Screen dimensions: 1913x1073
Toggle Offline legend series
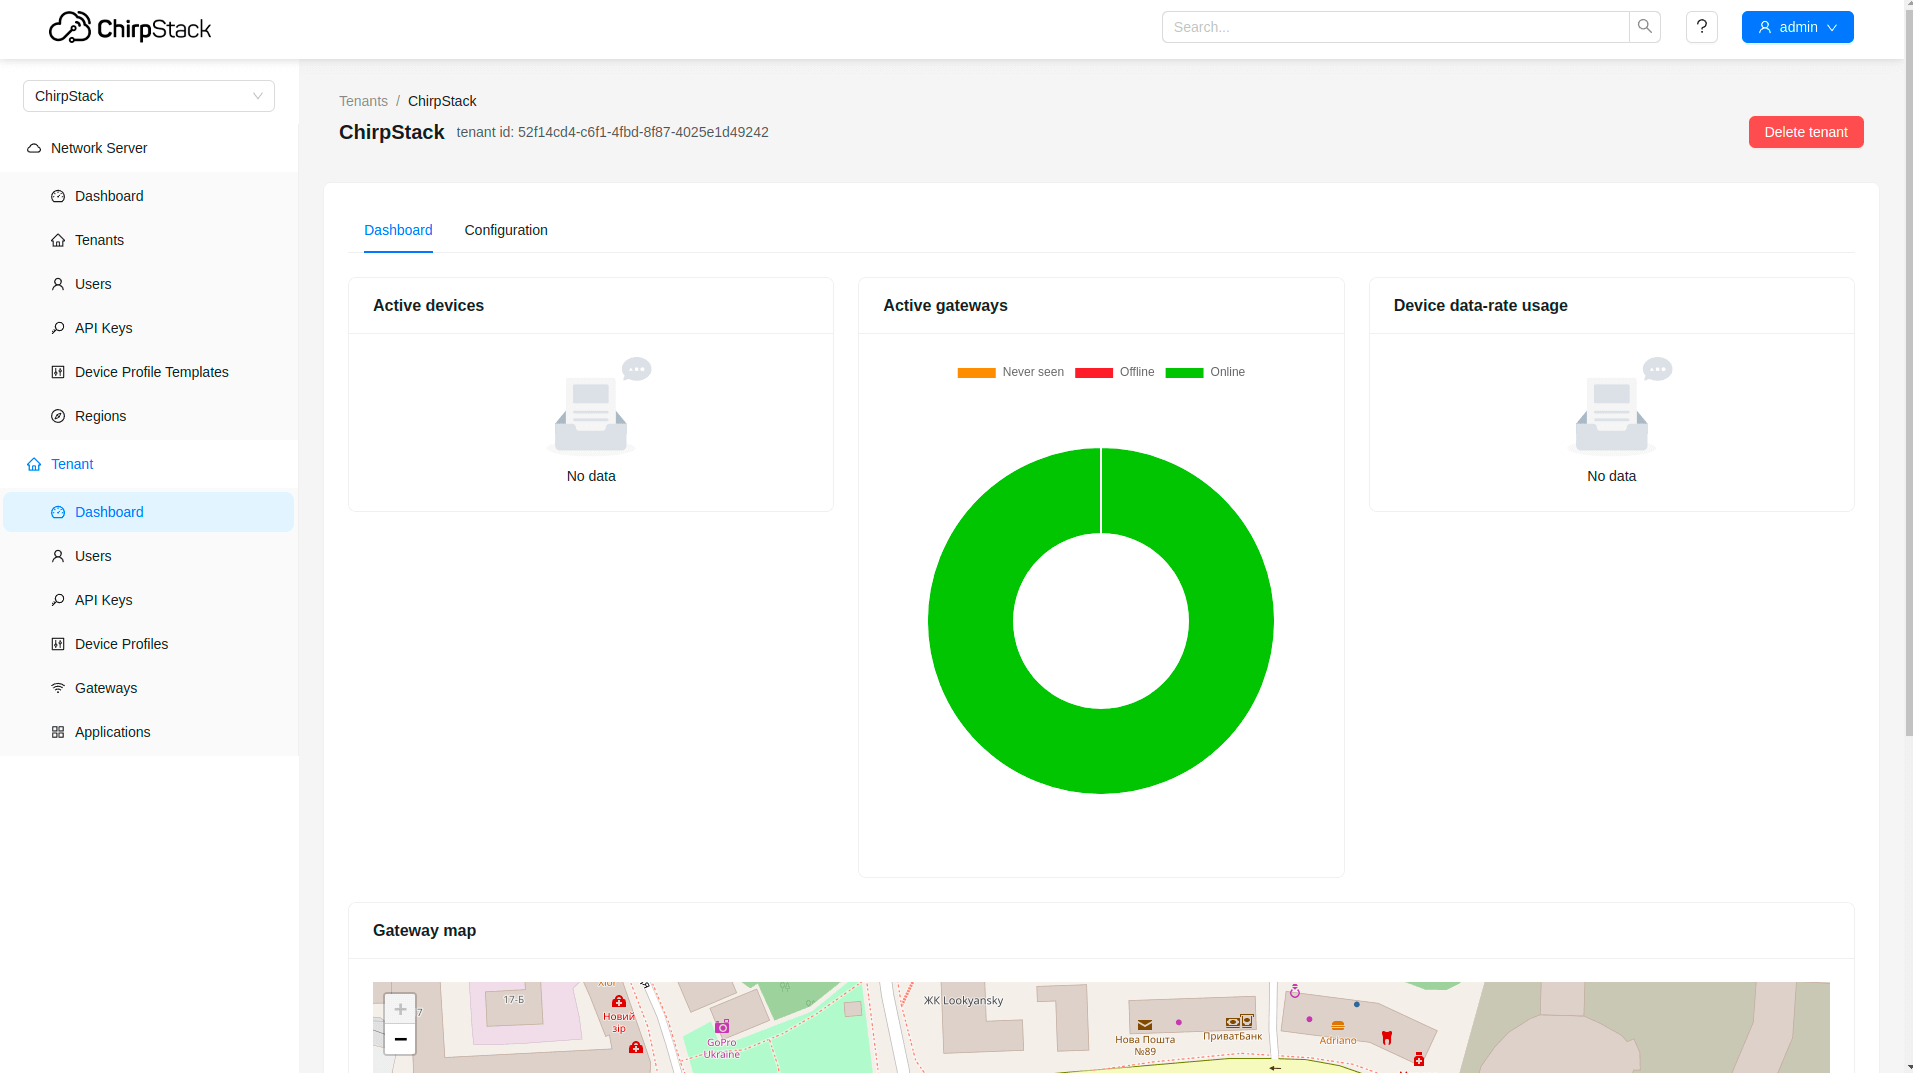coord(1115,372)
